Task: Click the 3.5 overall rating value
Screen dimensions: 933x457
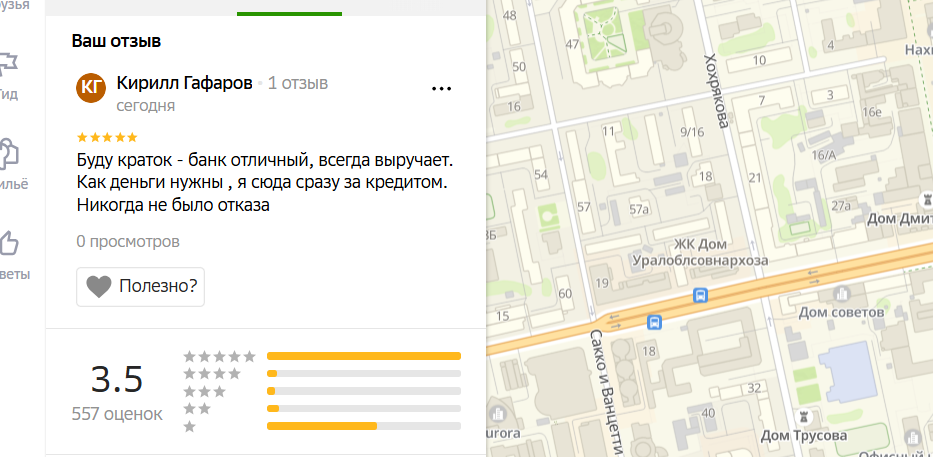Action: pyautogui.click(x=117, y=380)
